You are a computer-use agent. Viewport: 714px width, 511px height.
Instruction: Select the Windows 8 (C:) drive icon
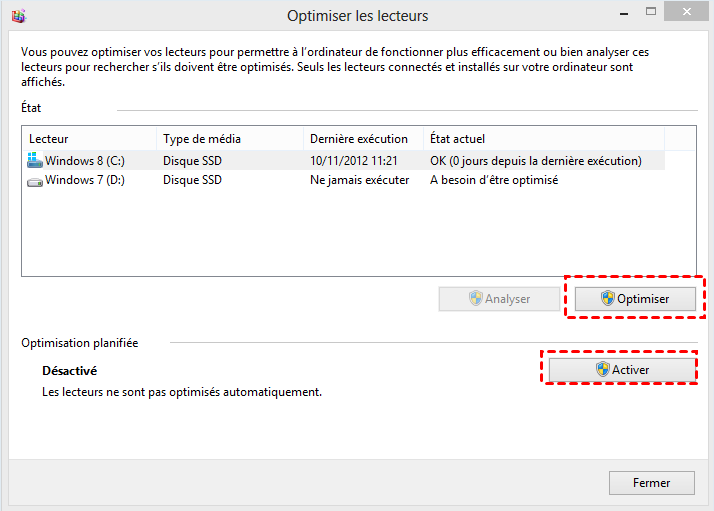pos(35,160)
